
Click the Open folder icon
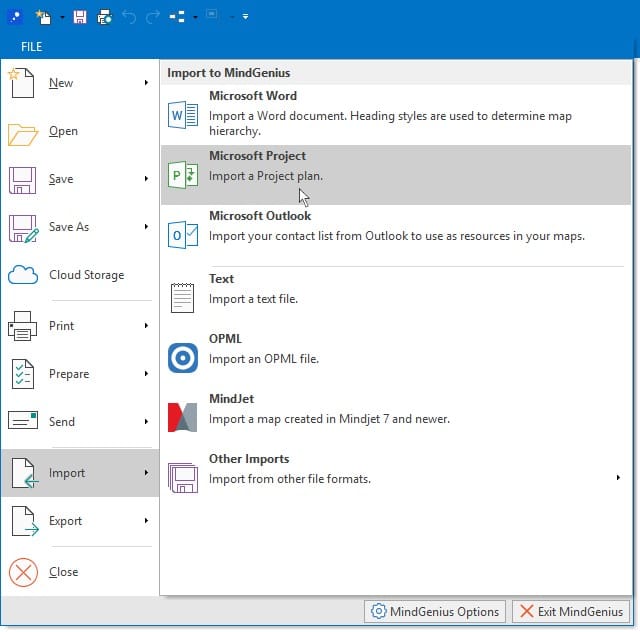(x=22, y=134)
